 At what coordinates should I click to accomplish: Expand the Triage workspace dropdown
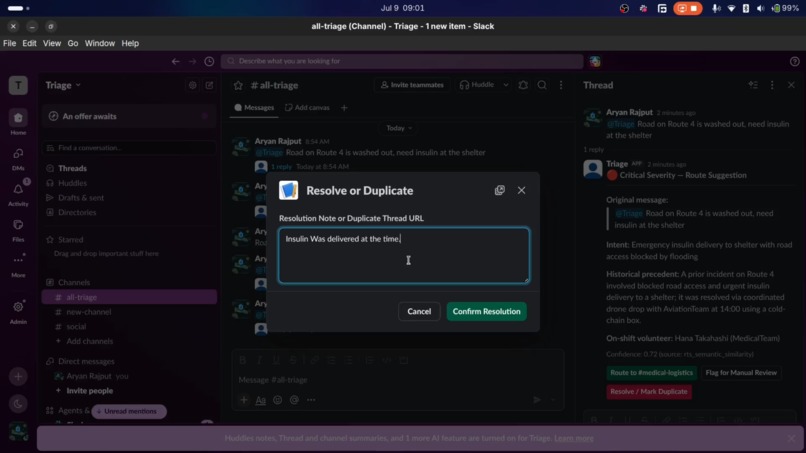pyautogui.click(x=63, y=85)
